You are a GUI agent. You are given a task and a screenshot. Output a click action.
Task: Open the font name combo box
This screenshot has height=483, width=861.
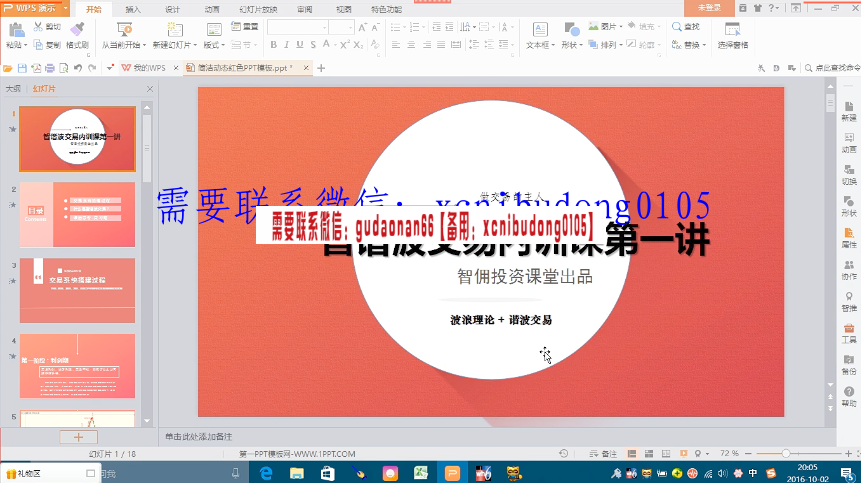(x=297, y=27)
